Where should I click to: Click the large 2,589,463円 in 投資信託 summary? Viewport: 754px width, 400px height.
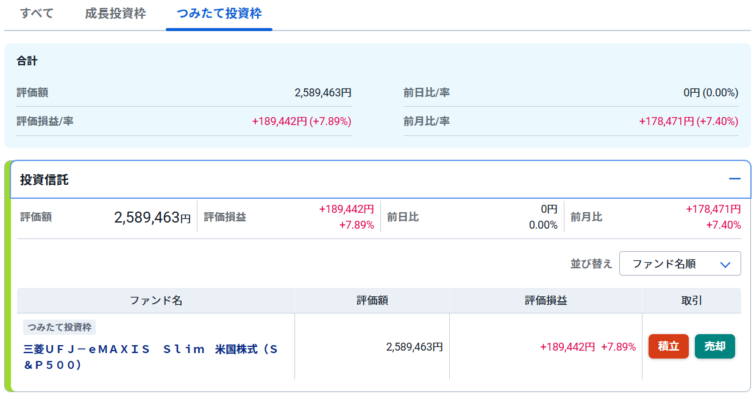152,217
